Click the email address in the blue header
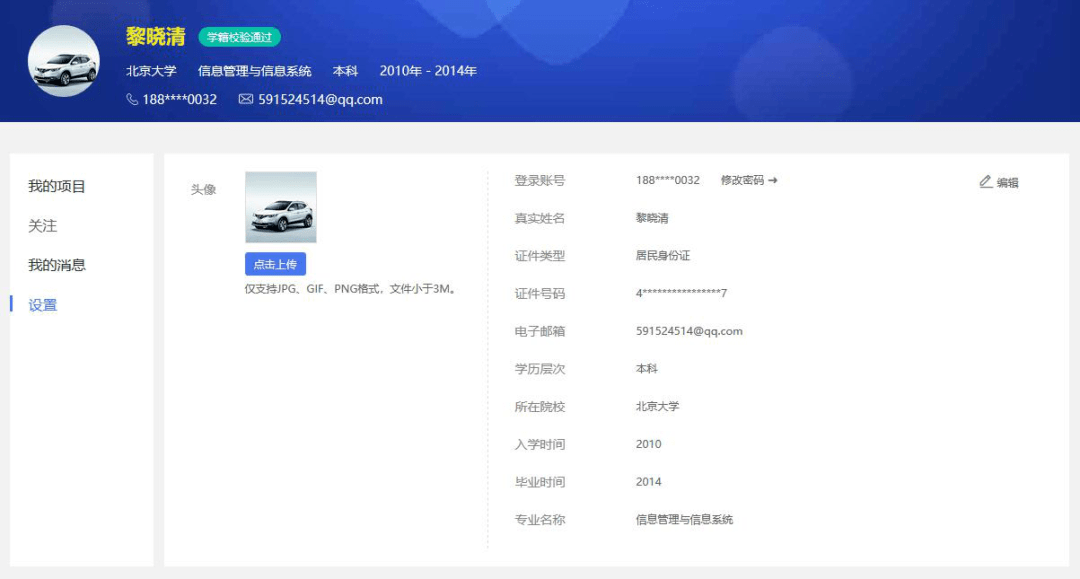The height and width of the screenshot is (579, 1080). pyautogui.click(x=320, y=99)
